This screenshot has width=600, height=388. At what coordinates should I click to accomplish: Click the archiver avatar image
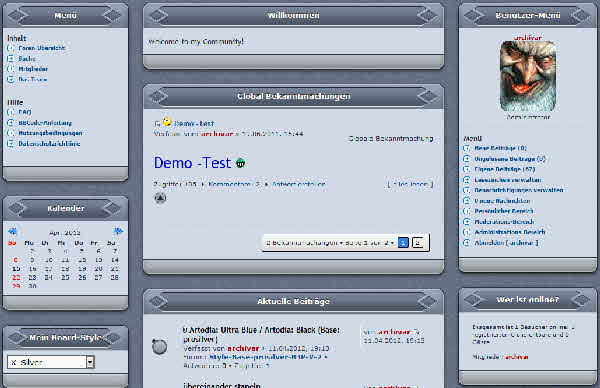pos(528,76)
